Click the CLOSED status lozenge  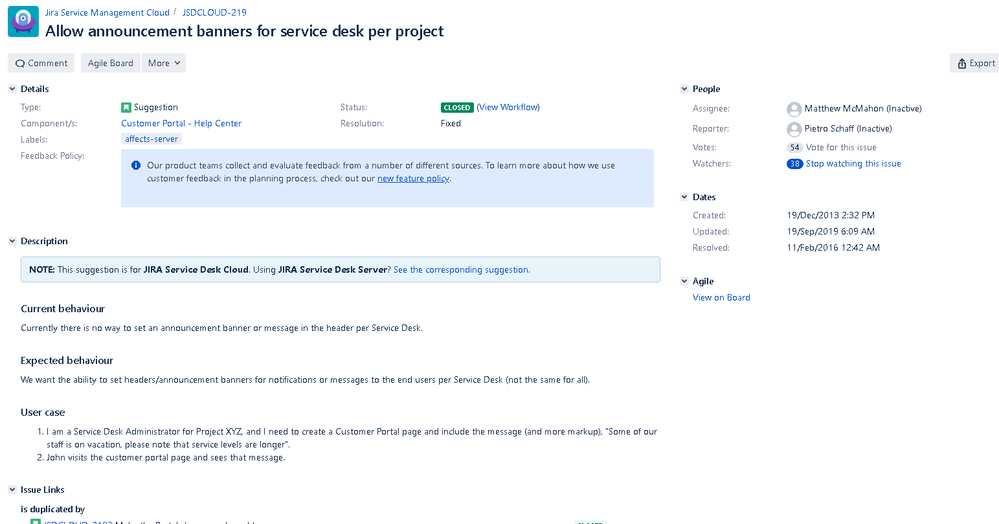click(457, 108)
